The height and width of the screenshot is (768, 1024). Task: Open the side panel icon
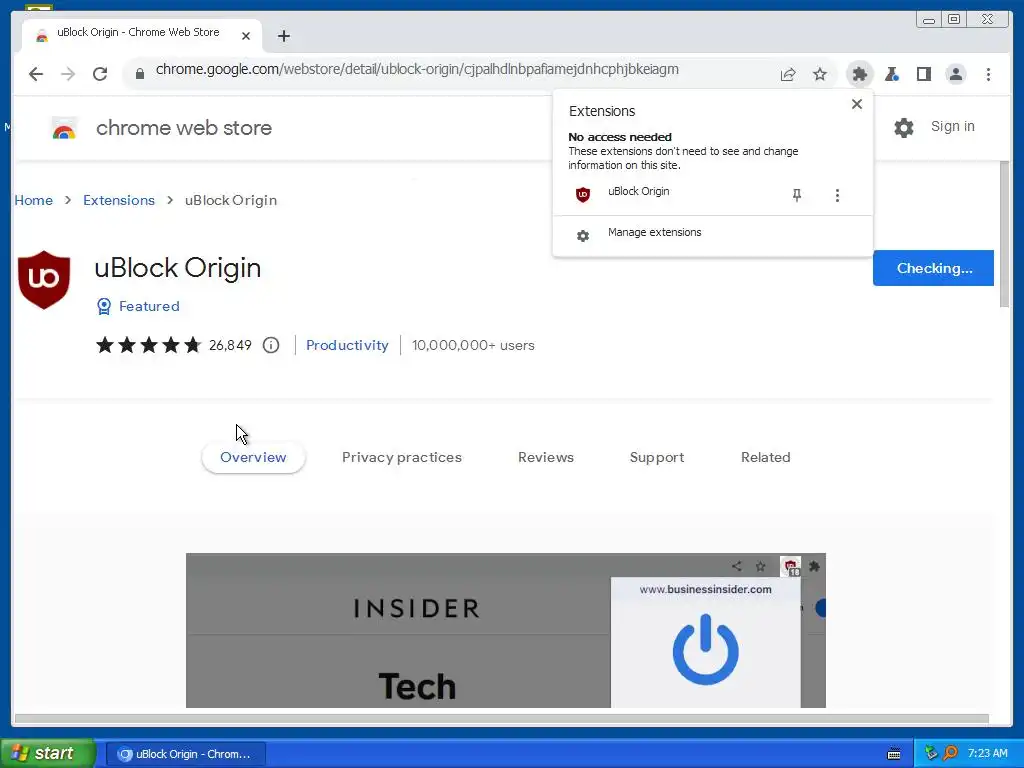point(923,74)
